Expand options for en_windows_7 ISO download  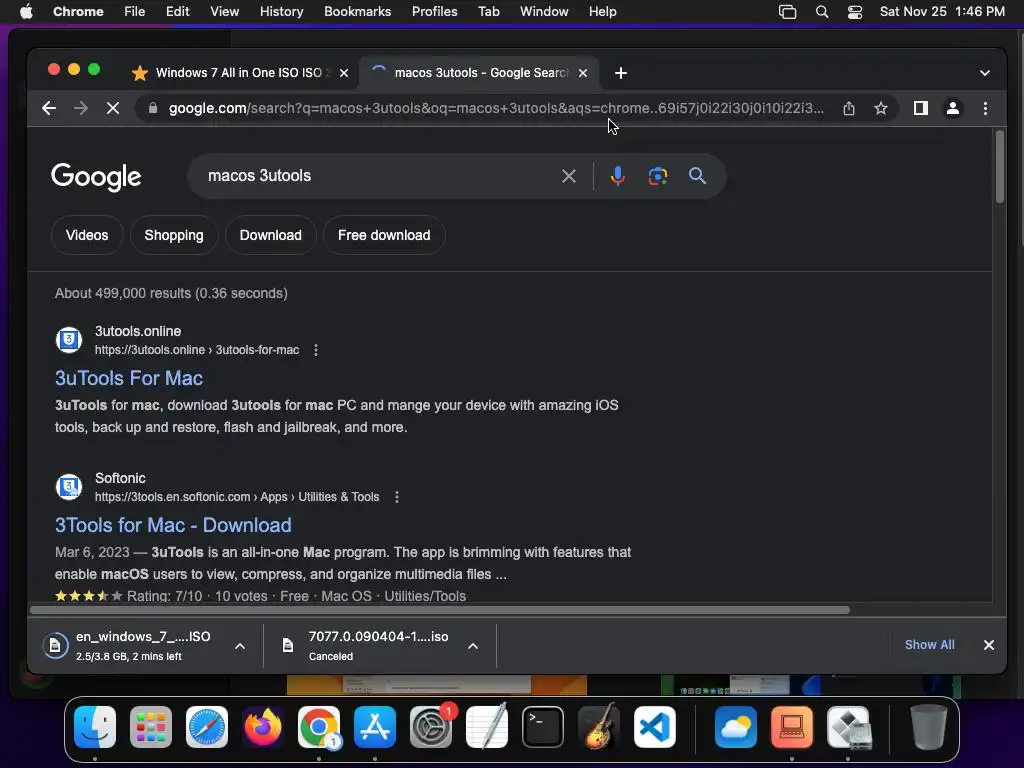pos(240,646)
